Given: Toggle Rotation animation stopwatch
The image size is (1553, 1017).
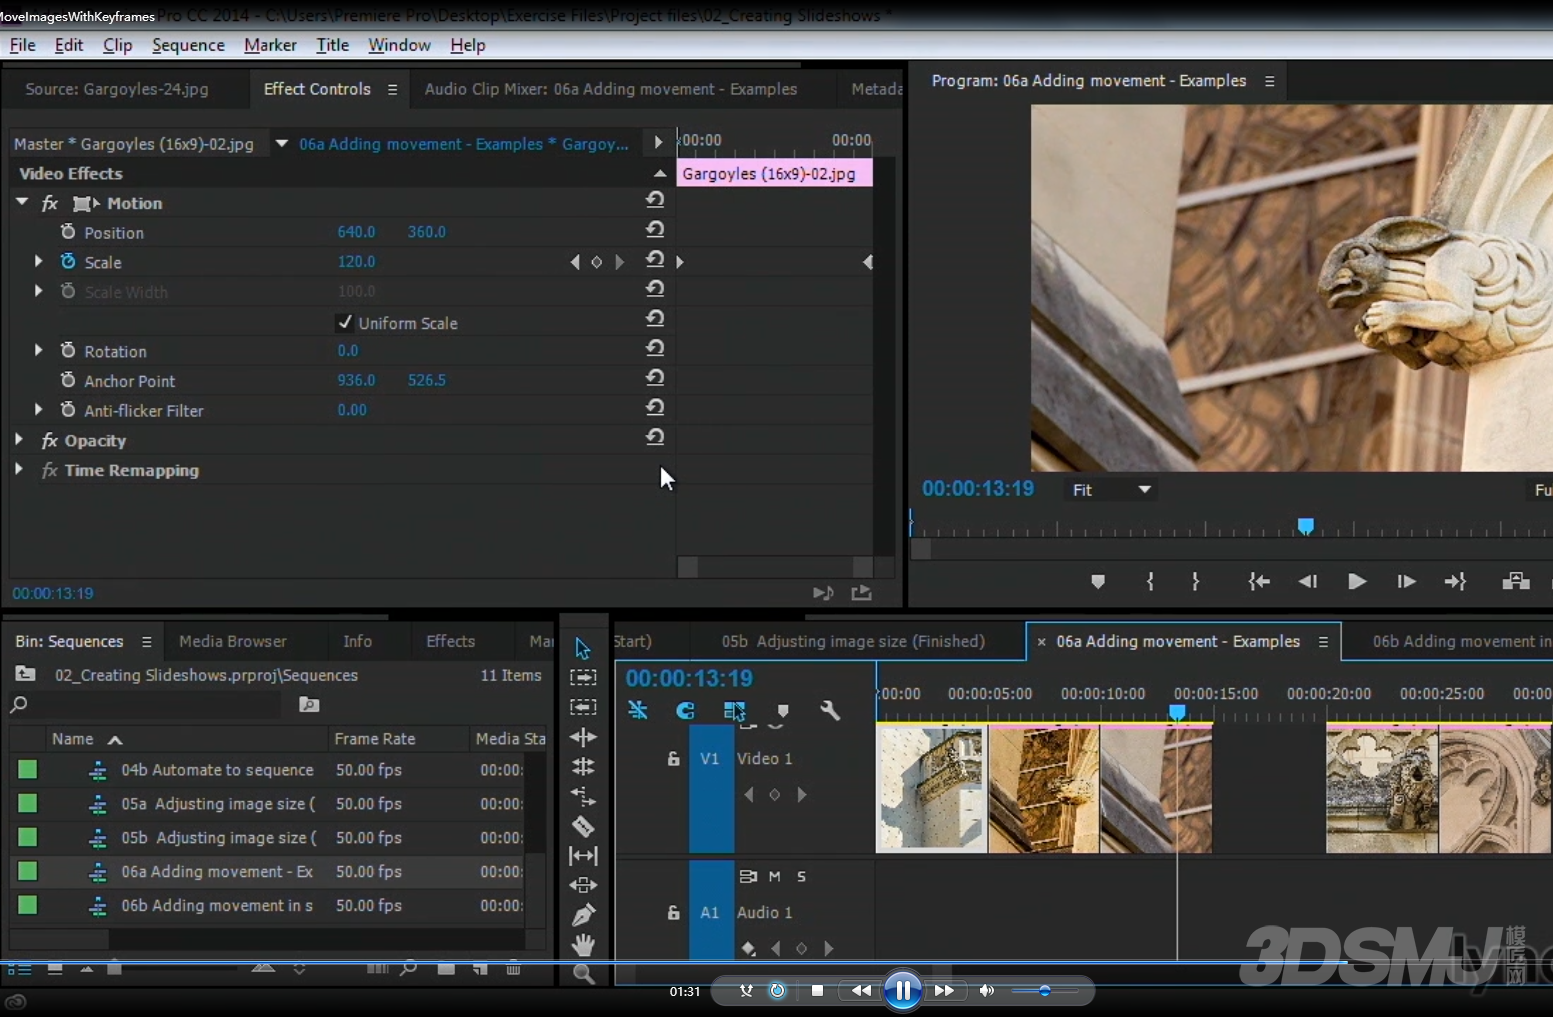Looking at the screenshot, I should coord(68,350).
